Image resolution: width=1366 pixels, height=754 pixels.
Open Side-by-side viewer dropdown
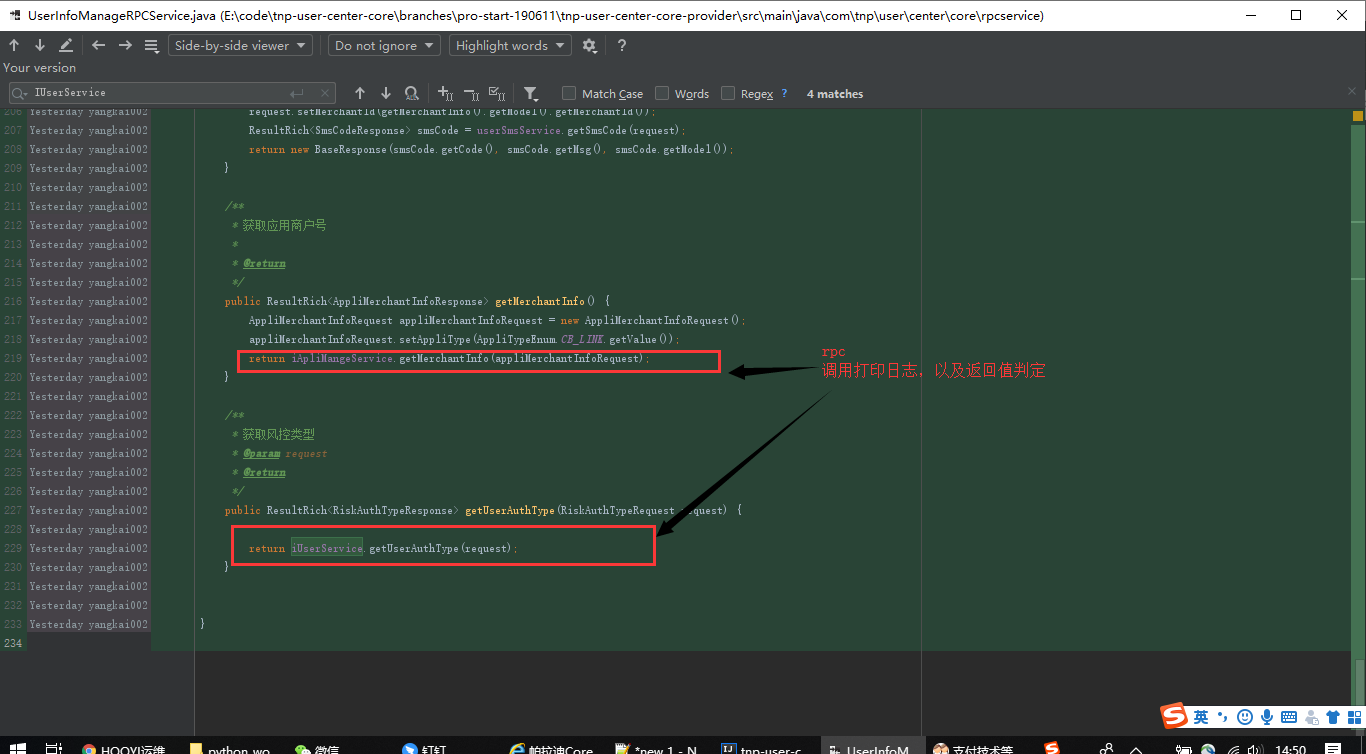(x=240, y=45)
